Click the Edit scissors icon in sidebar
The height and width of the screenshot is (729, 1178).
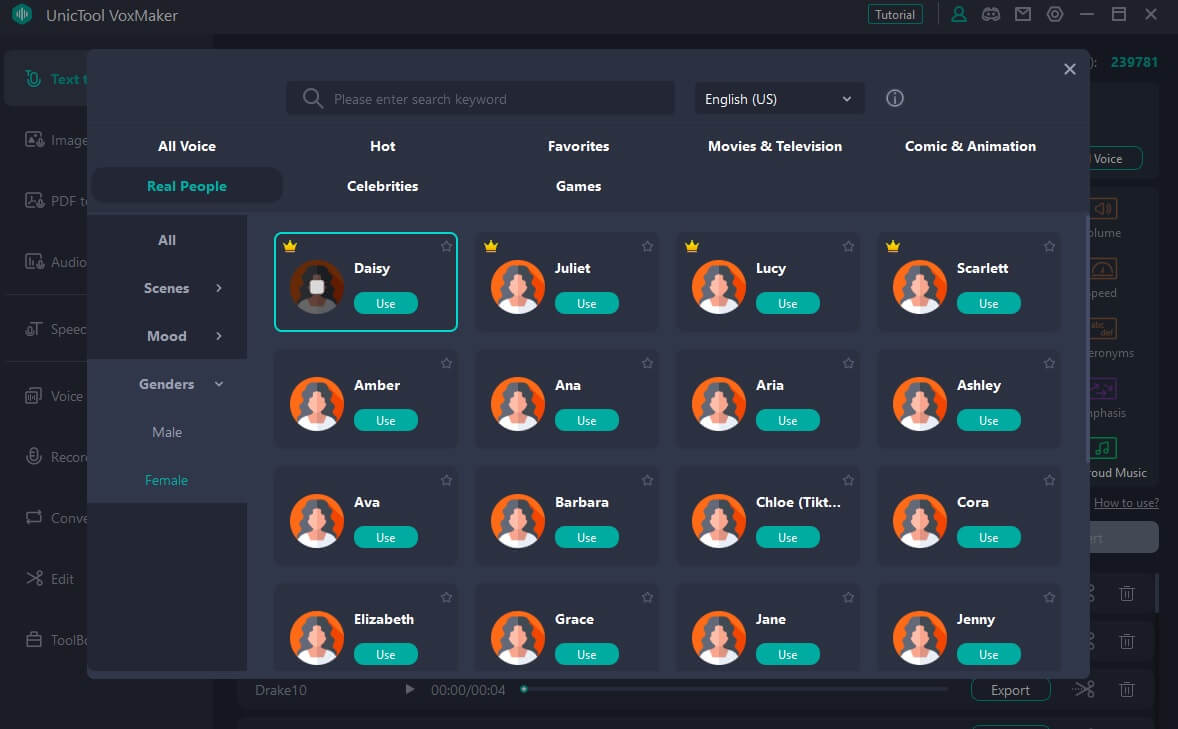pyautogui.click(x=35, y=578)
